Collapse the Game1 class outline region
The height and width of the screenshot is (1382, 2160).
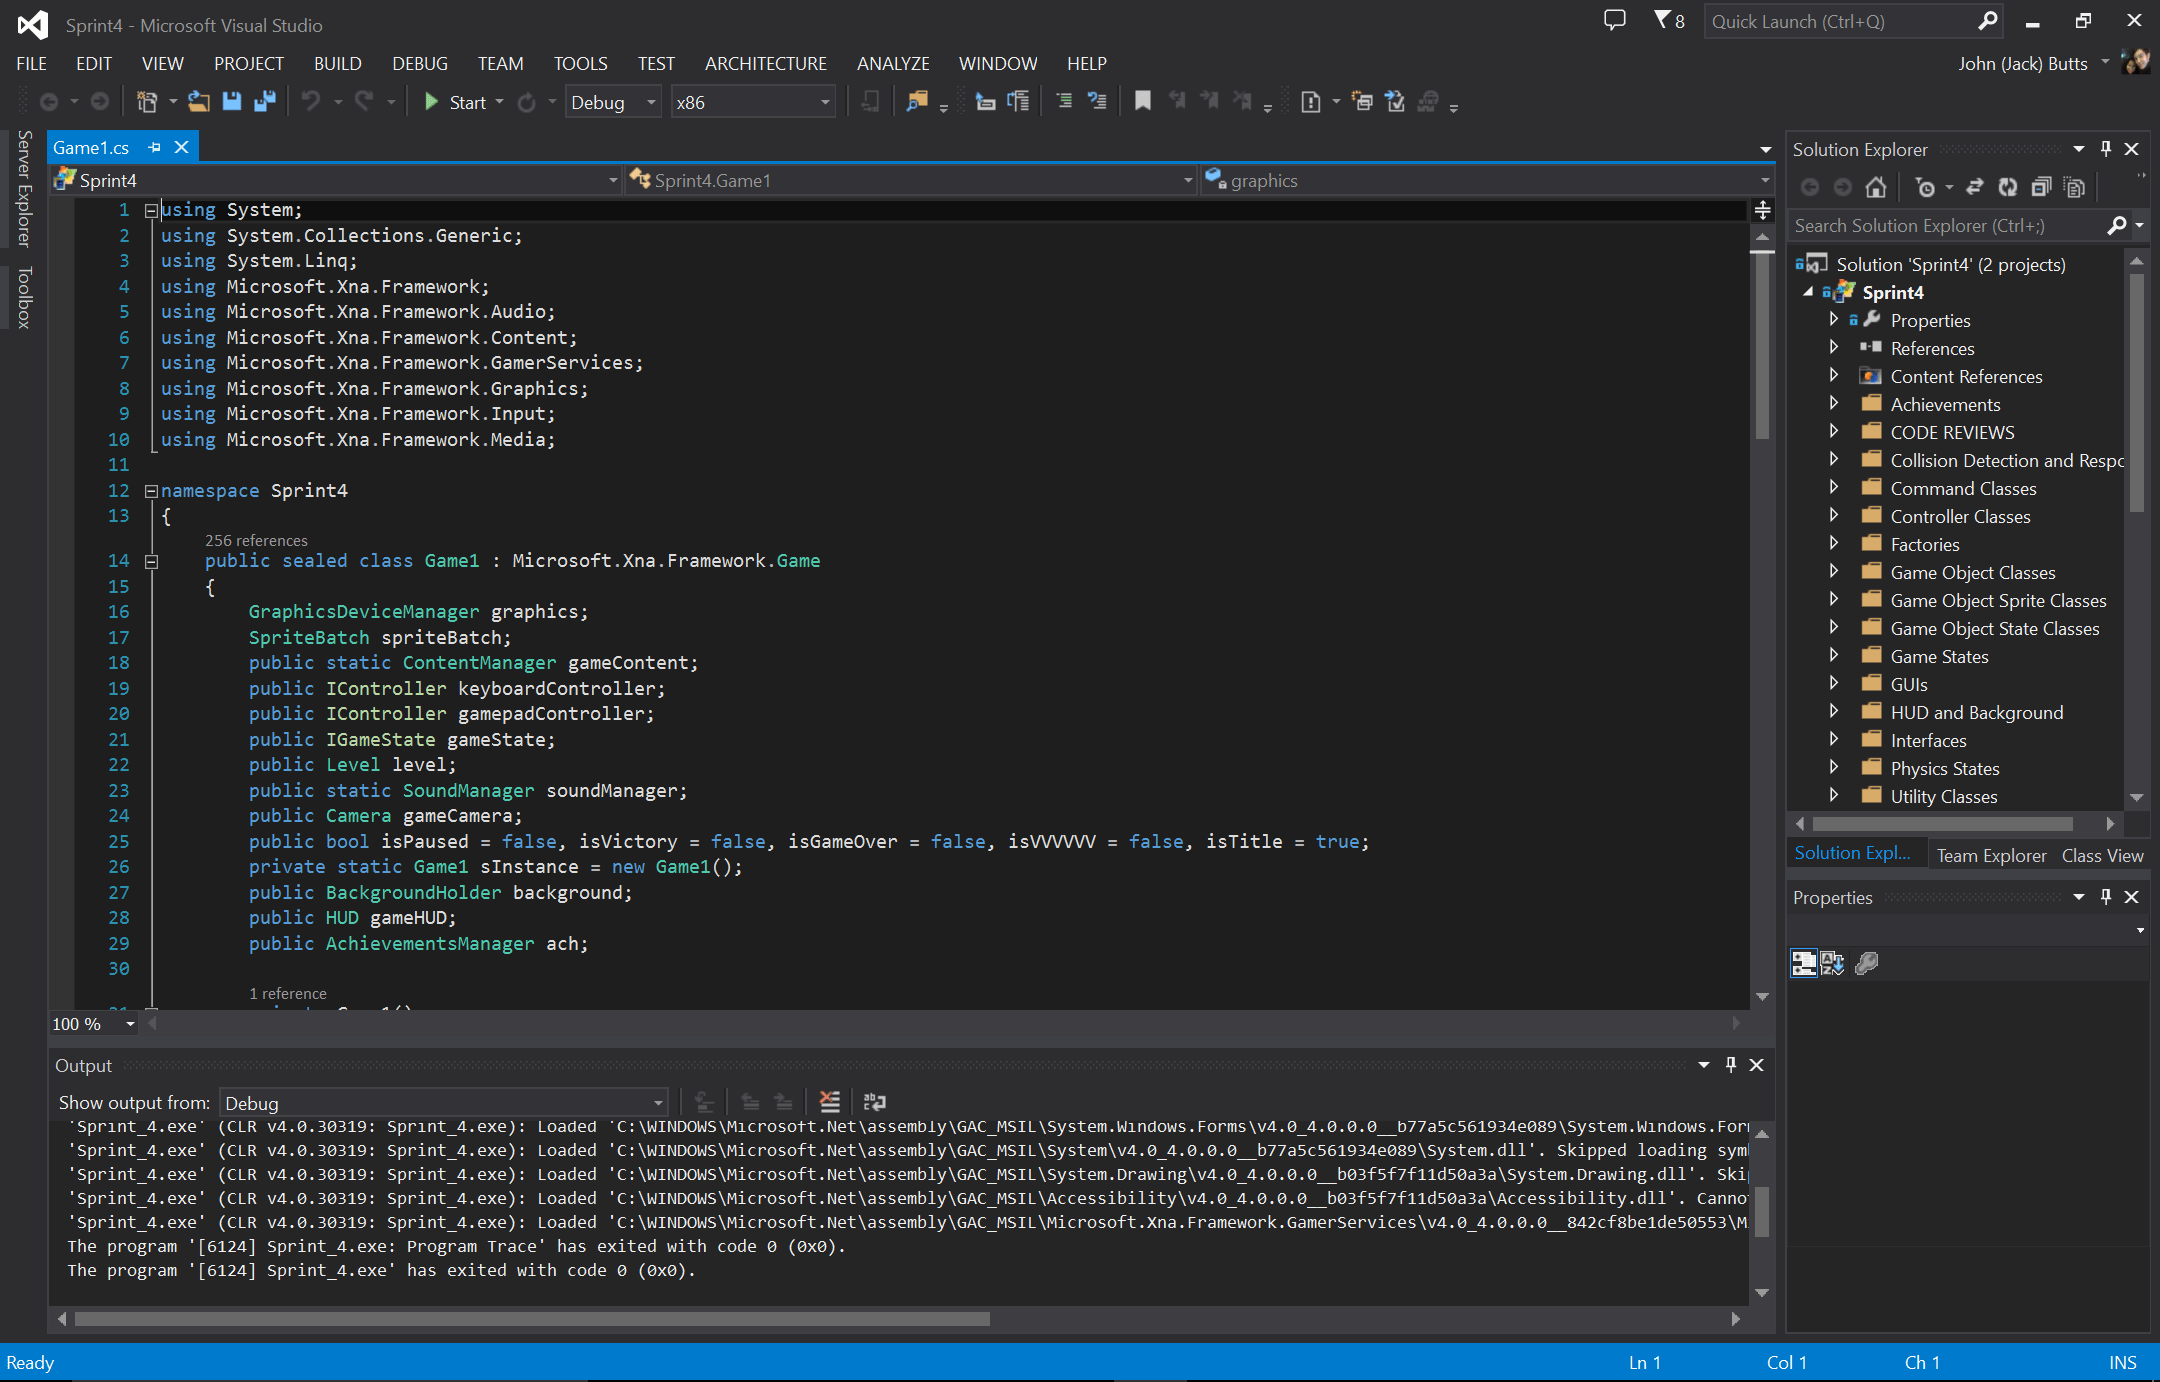pyautogui.click(x=152, y=562)
